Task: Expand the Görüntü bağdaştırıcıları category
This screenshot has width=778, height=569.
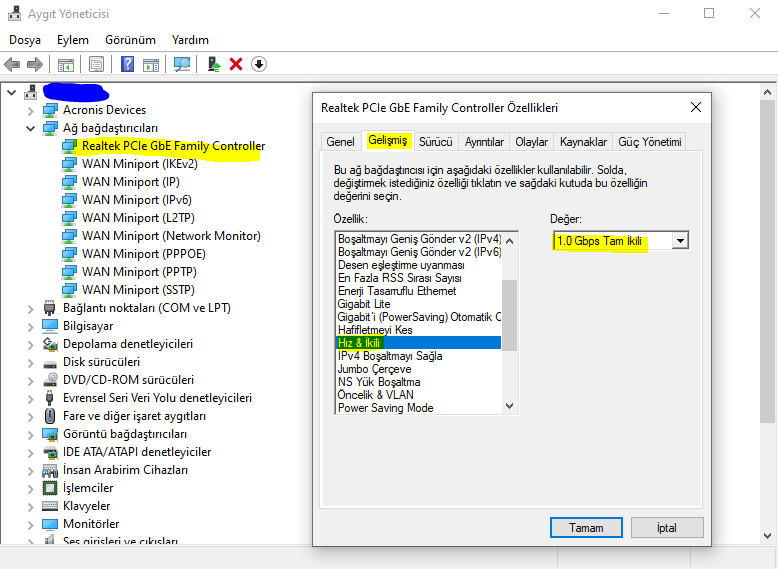Action: pyautogui.click(x=31, y=435)
